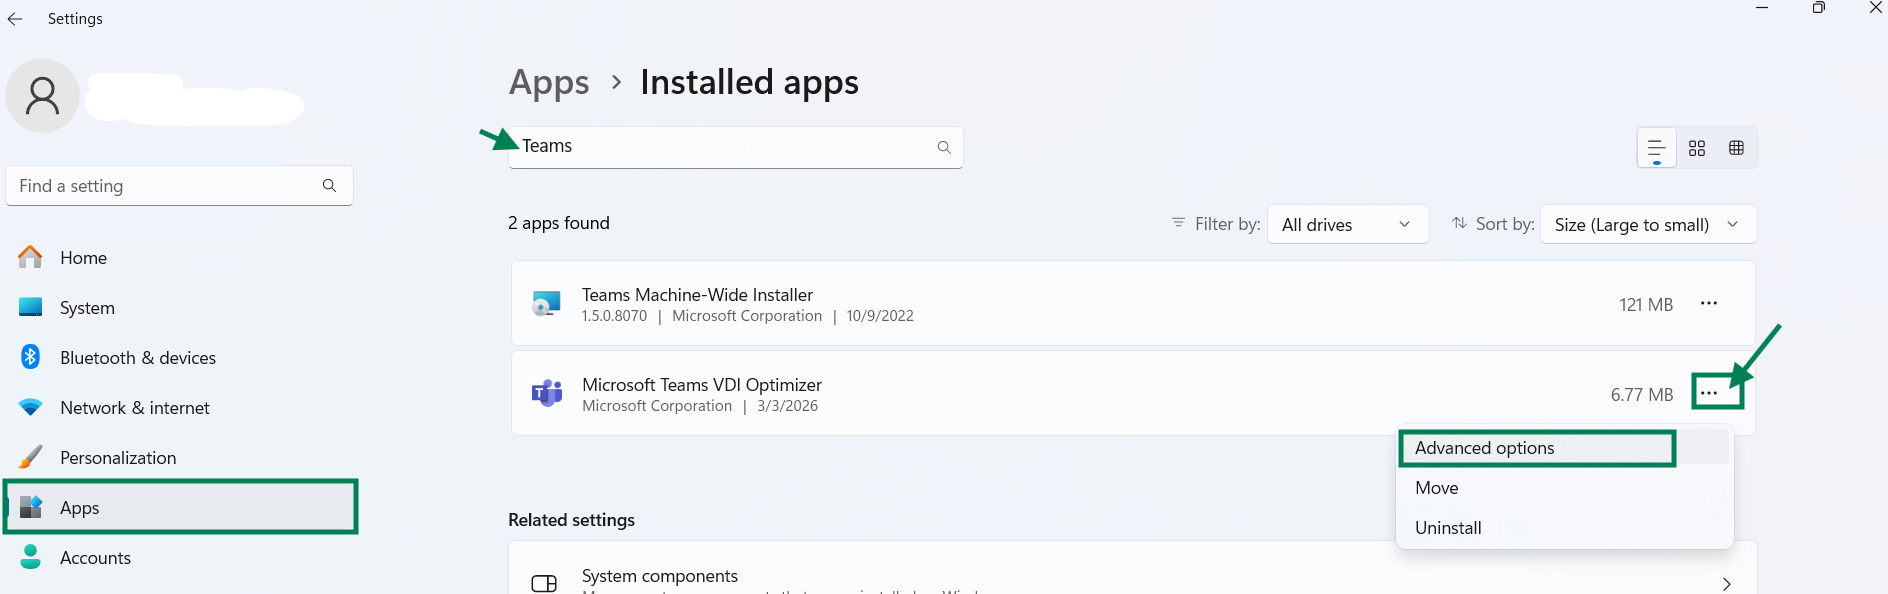This screenshot has height=594, width=1888.
Task: Click the Teams Machine-Wide Installer icon
Action: click(x=546, y=304)
